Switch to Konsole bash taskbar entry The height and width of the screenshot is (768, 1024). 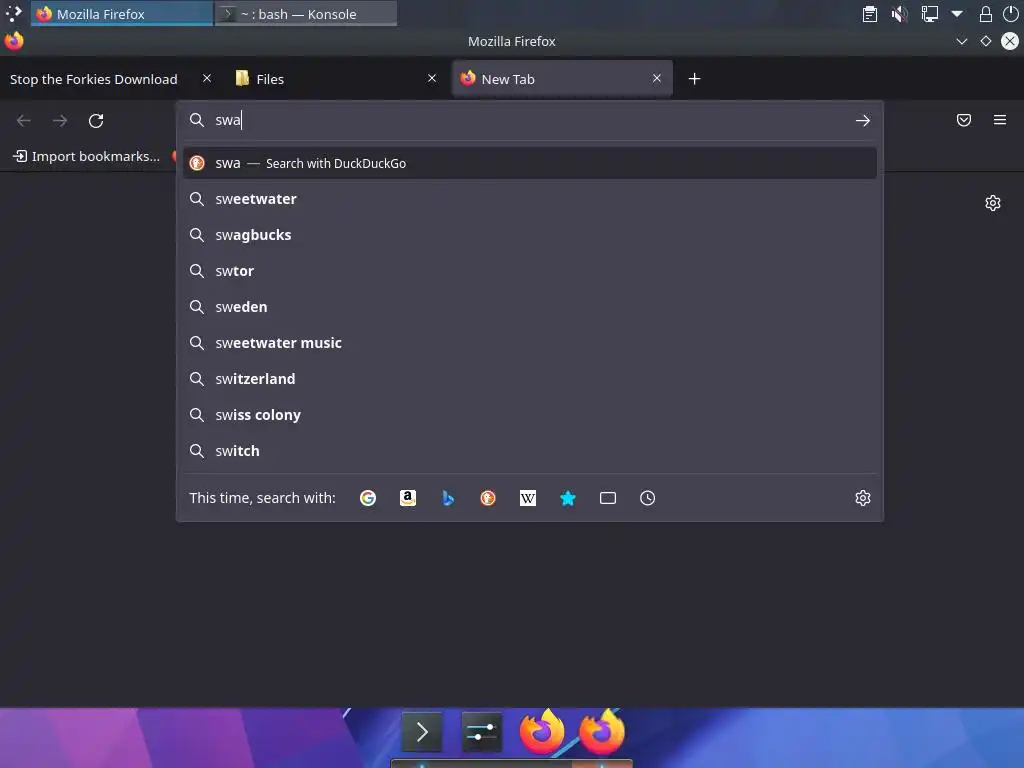(x=306, y=14)
